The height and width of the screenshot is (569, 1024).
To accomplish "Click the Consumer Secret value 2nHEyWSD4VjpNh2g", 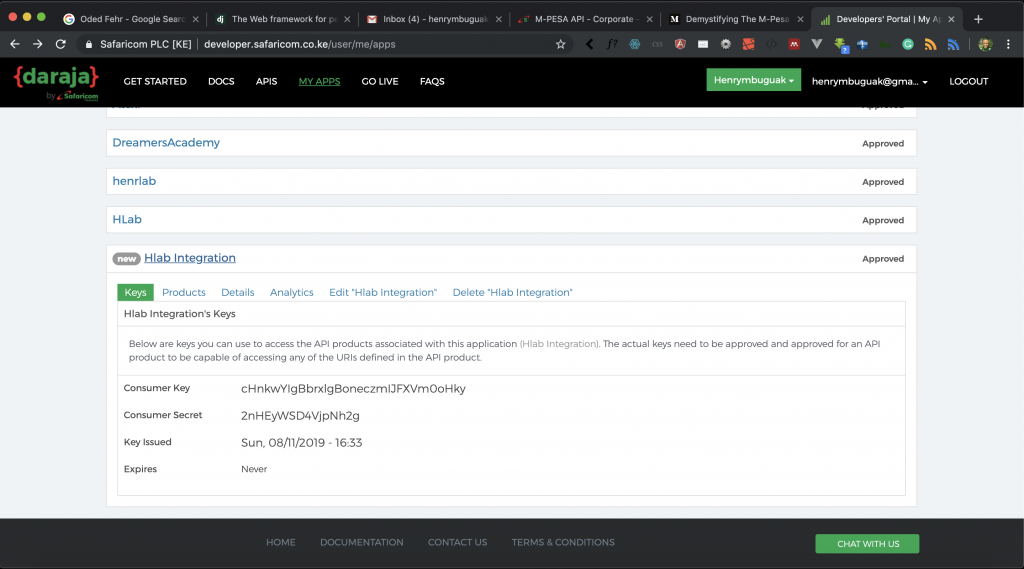I will pos(300,415).
